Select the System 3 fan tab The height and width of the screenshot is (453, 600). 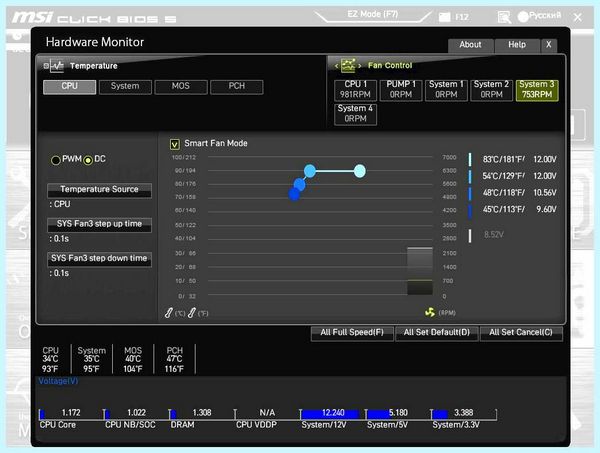(537, 90)
